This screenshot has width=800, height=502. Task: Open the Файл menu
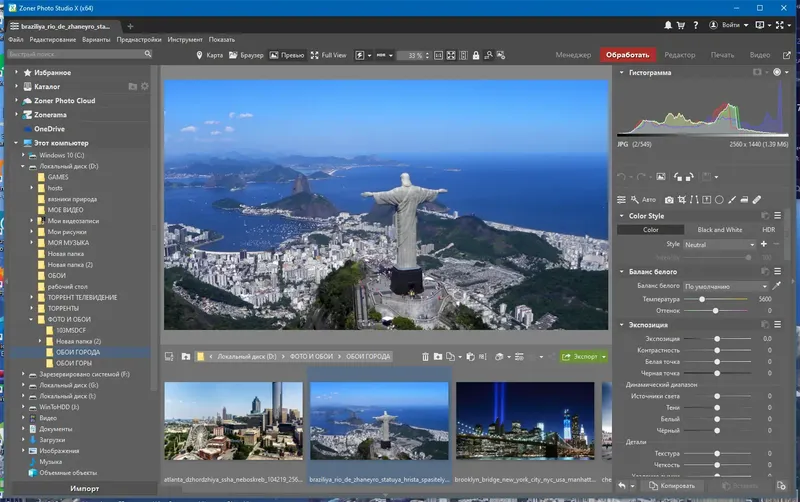point(15,39)
